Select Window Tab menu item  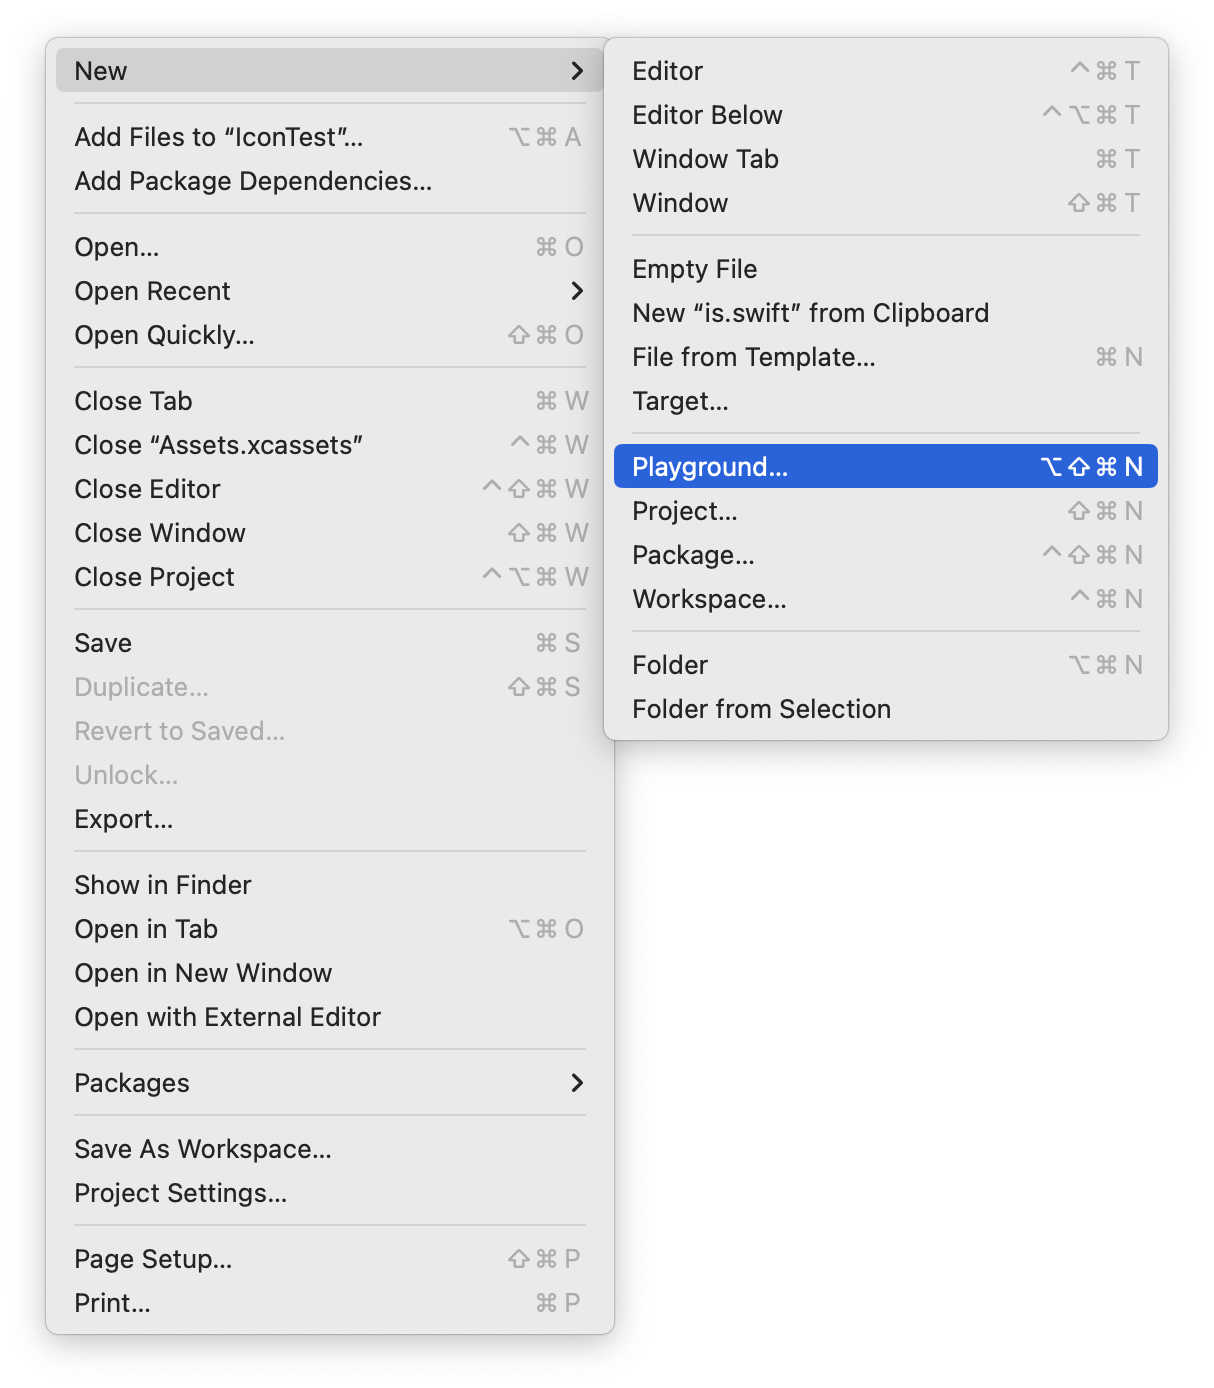click(705, 159)
